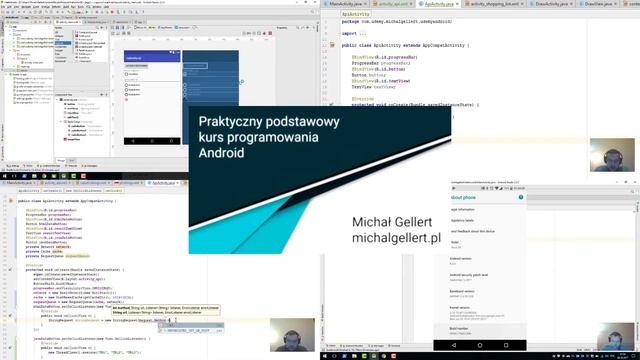Tap the help icon in About phone header
The height and width of the screenshot is (360, 640).
pyautogui.click(x=521, y=197)
